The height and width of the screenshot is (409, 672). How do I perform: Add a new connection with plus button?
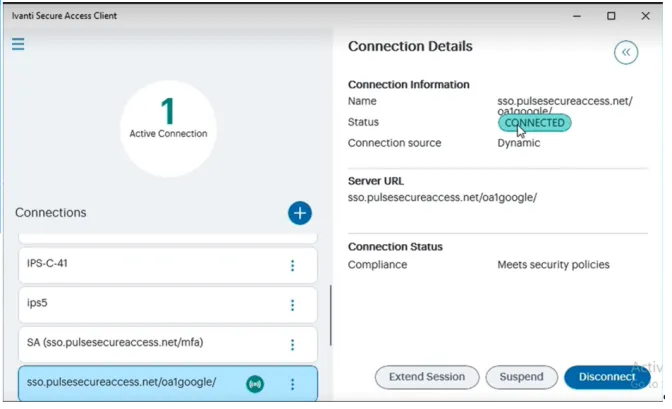(300, 213)
